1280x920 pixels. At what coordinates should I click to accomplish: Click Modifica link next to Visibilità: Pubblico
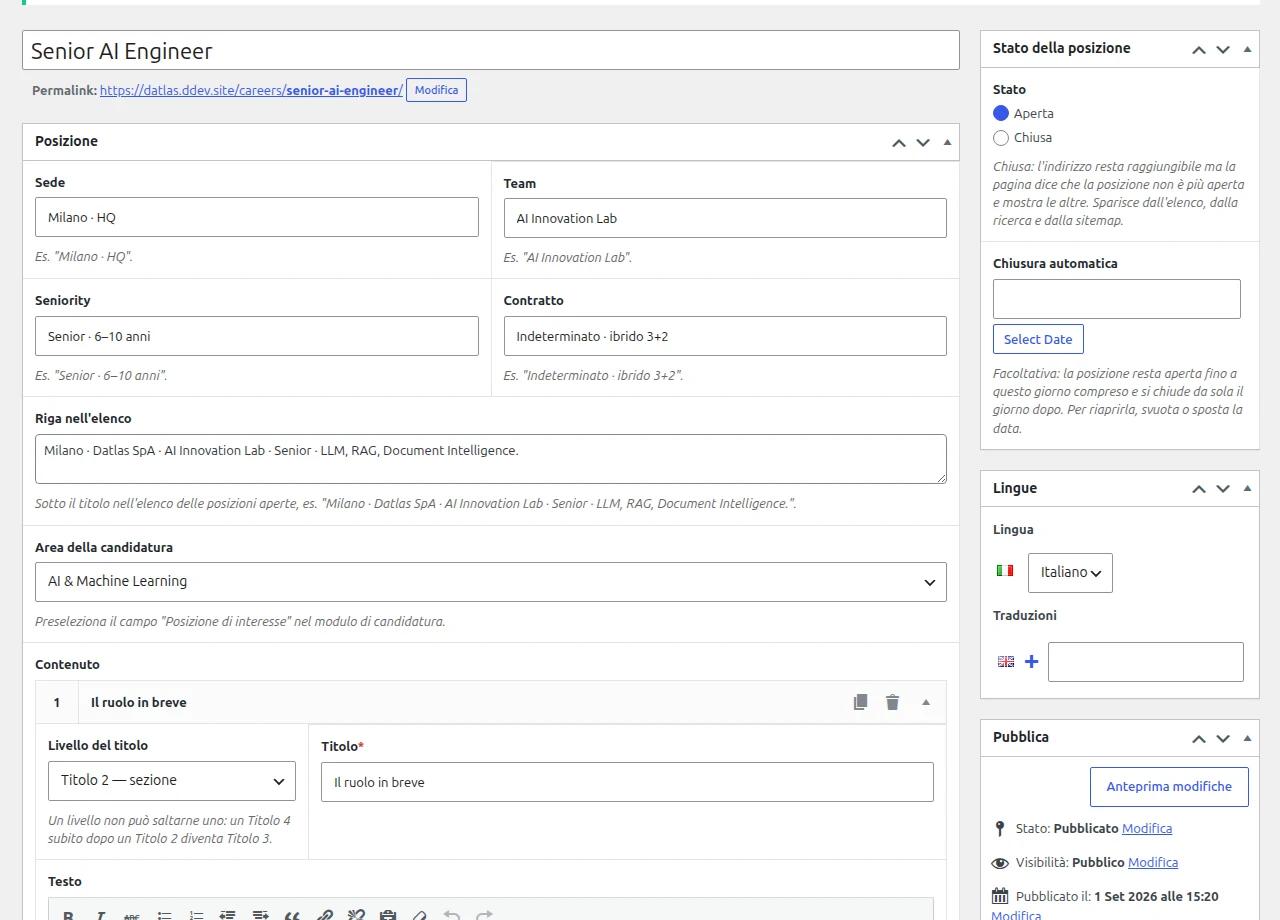click(1153, 862)
